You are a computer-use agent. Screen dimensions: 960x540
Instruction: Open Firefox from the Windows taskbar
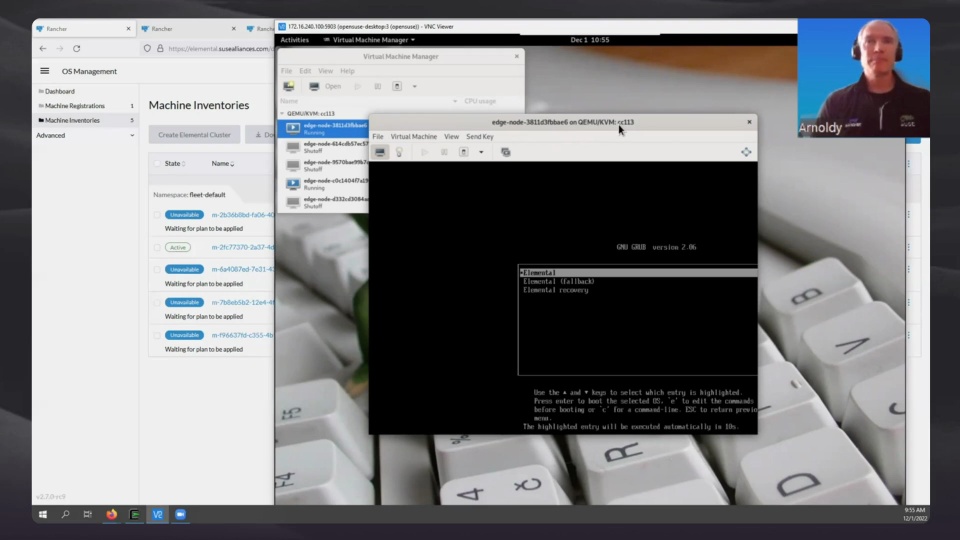point(111,514)
